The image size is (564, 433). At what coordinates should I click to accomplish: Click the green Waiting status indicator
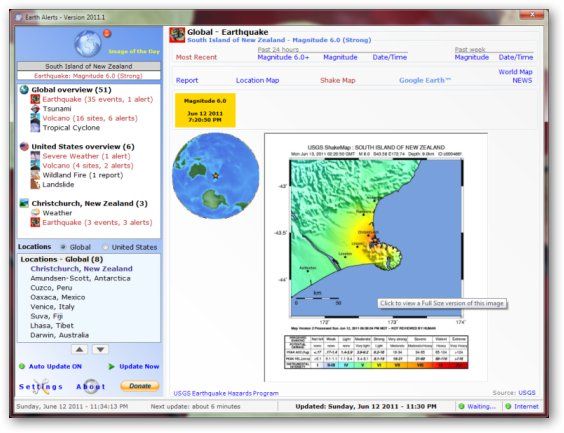click(x=461, y=406)
